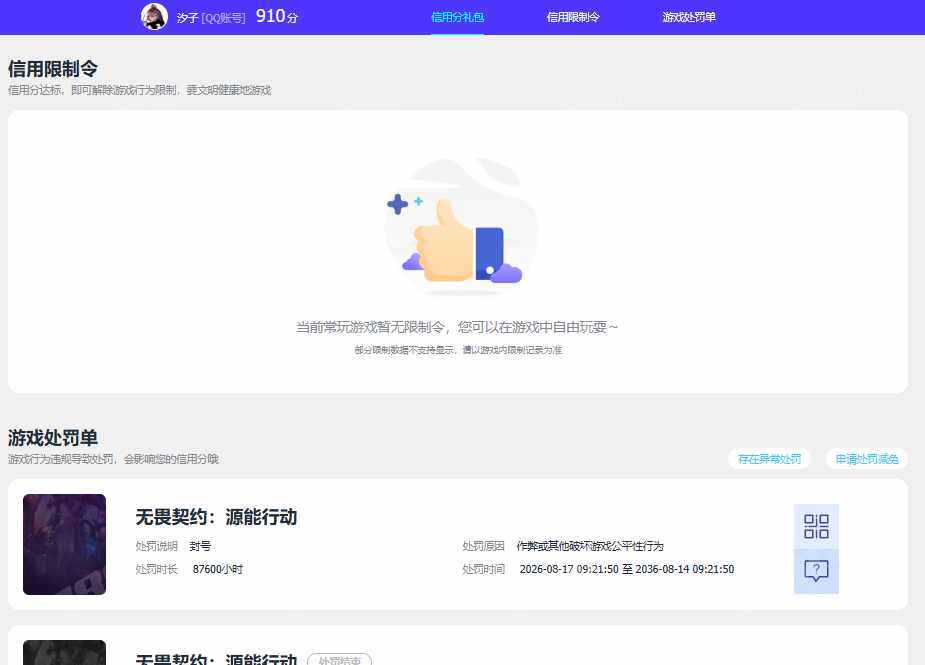Screen dimensions: 925x665
Task: Click the thumbs-up illustration
Action: (x=460, y=226)
